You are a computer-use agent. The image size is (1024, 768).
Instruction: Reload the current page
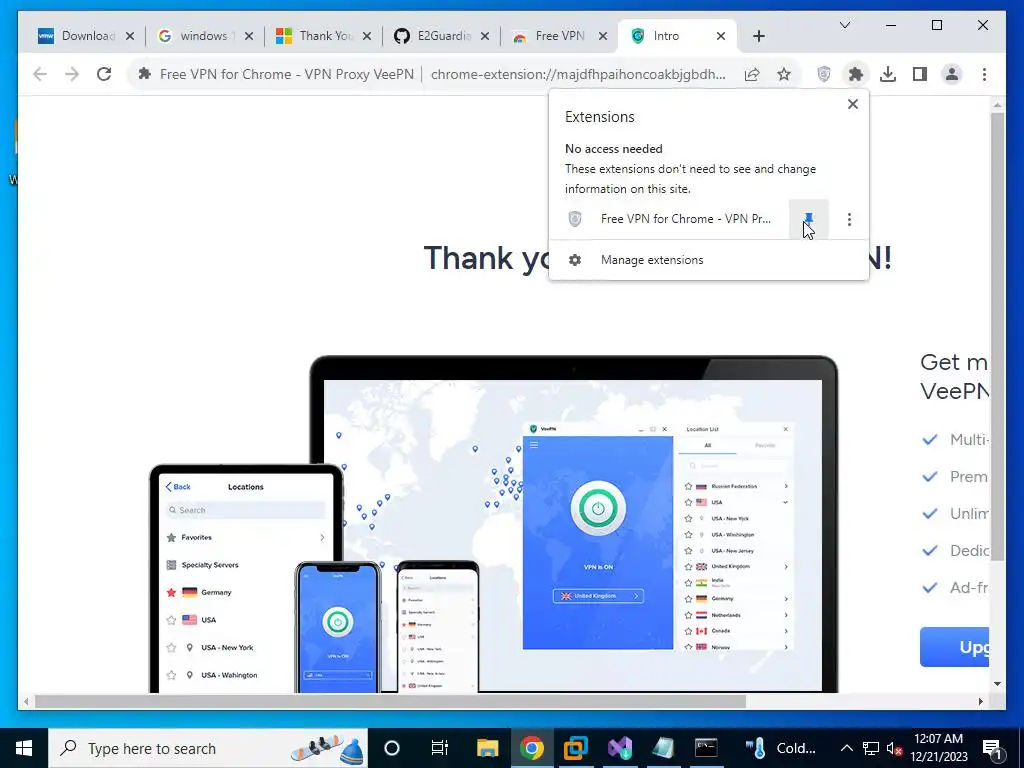click(x=104, y=74)
